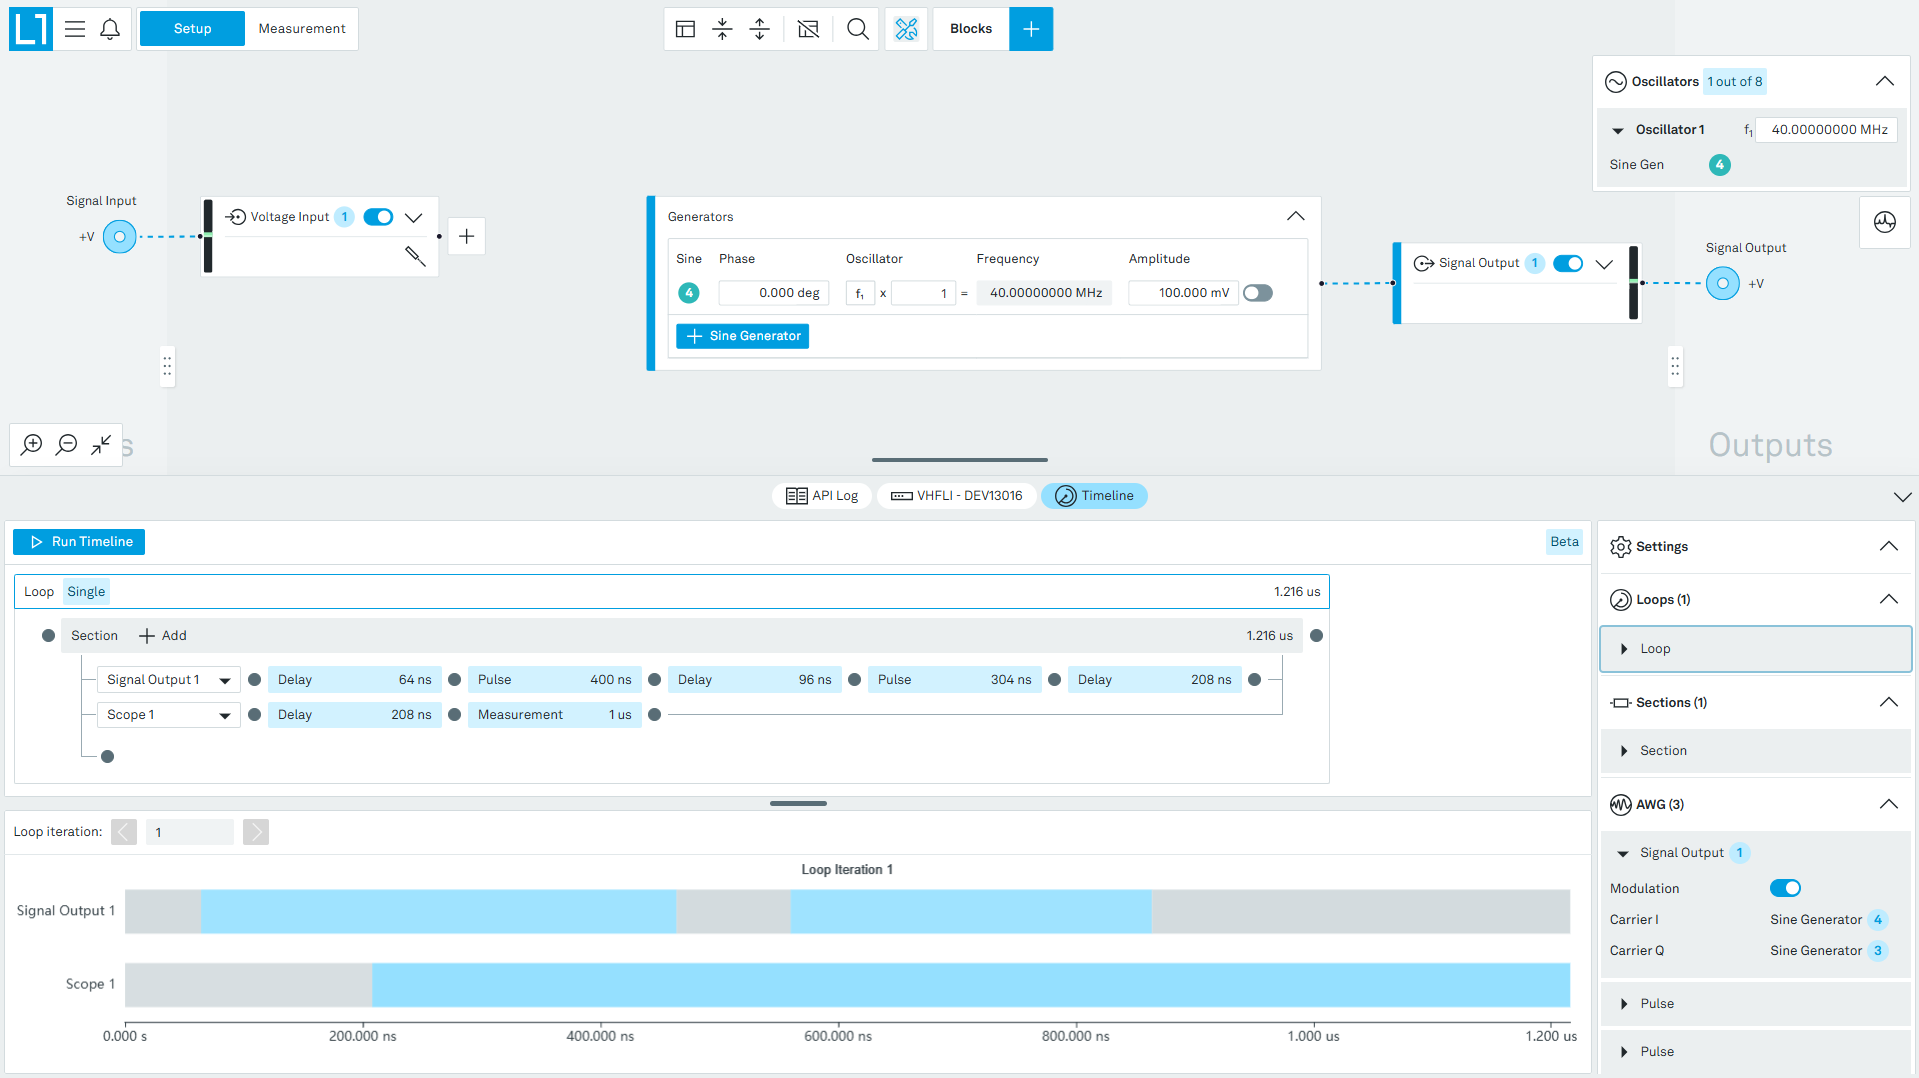Image resolution: width=1919 pixels, height=1078 pixels.
Task: Click the Signal Input connector node
Action: (120, 237)
